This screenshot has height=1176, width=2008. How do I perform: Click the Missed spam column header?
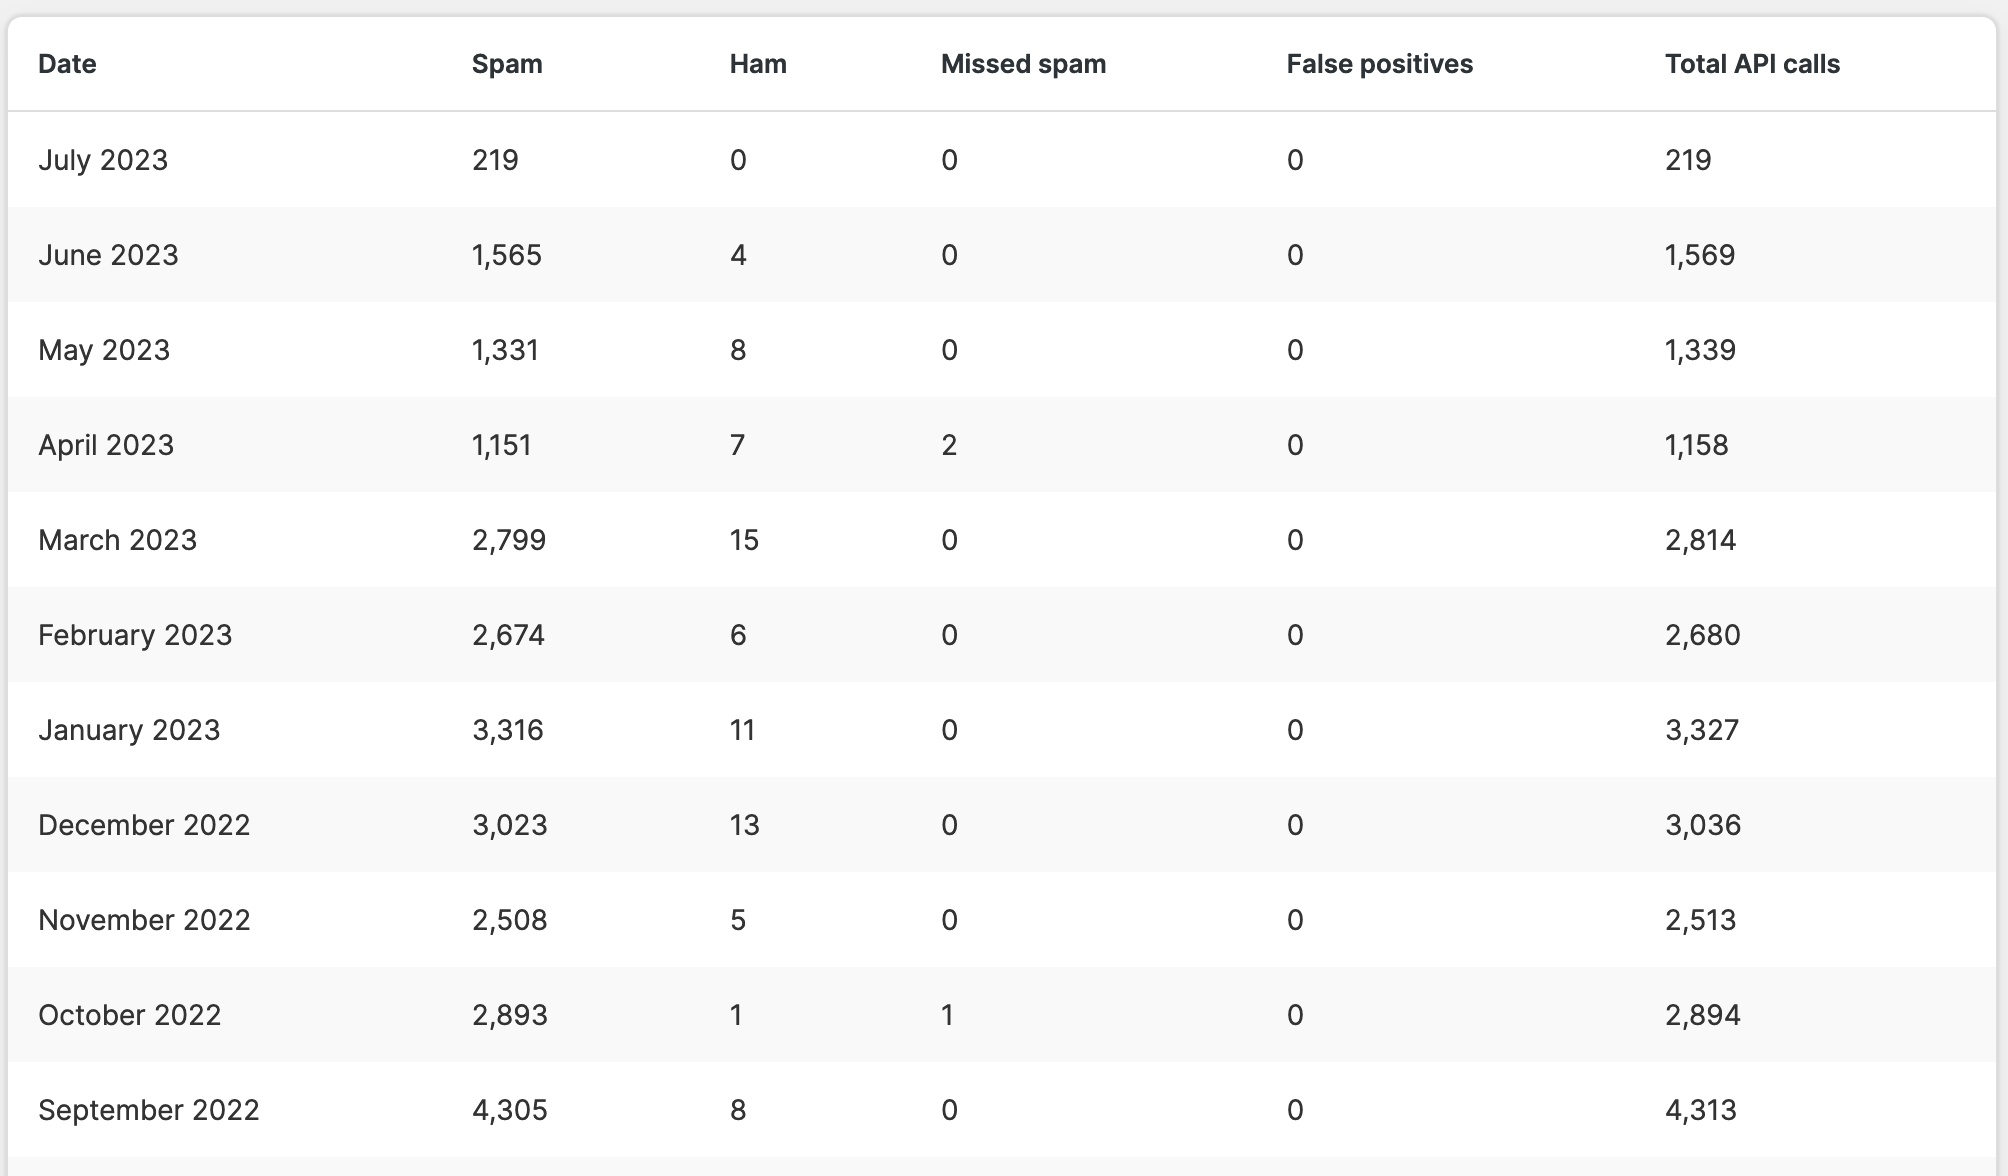click(x=1023, y=64)
